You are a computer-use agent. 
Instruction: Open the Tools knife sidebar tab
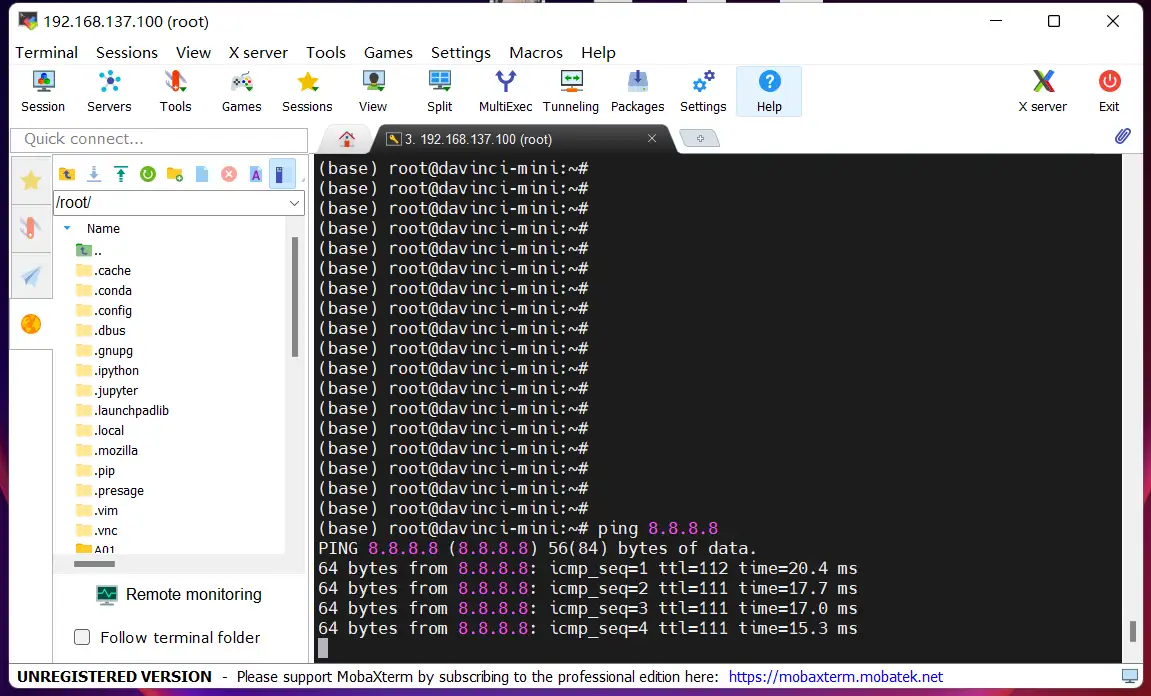tap(31, 228)
